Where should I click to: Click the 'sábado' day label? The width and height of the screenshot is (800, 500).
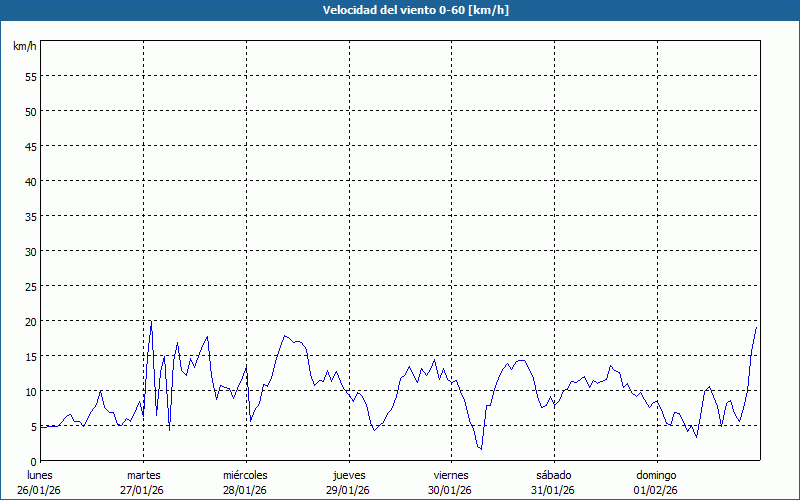click(x=553, y=475)
